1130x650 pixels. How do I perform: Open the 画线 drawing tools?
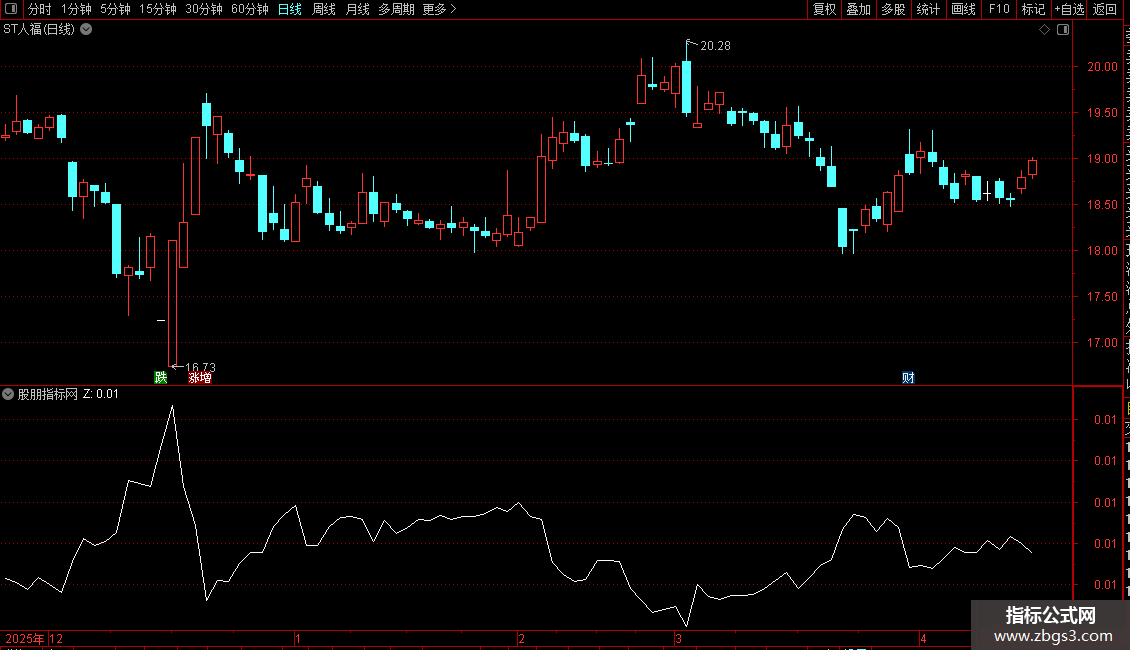click(964, 9)
